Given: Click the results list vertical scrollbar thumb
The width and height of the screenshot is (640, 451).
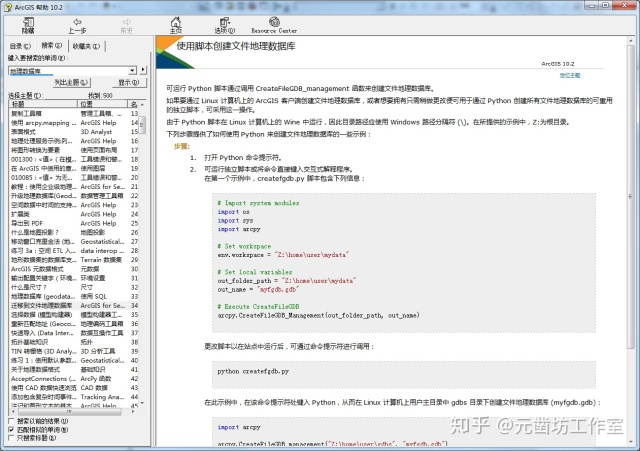Looking at the screenshot, I should pos(142,125).
